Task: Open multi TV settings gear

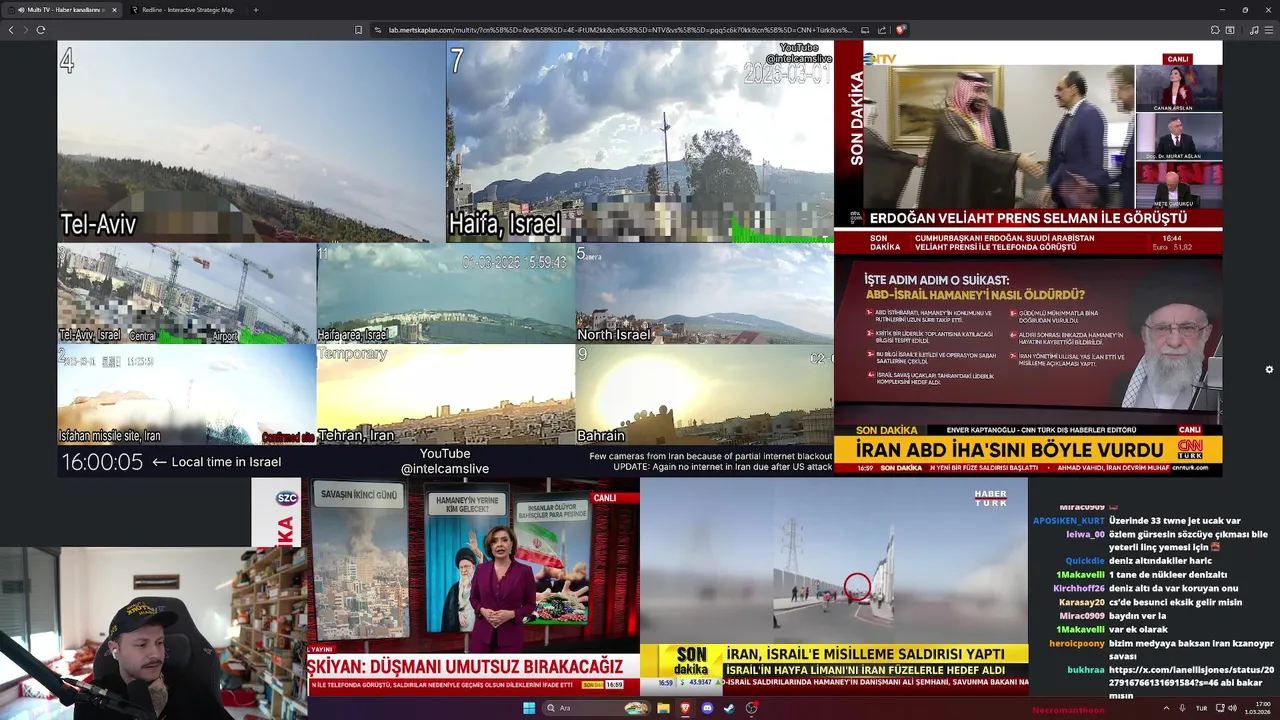Action: pos(1269,369)
